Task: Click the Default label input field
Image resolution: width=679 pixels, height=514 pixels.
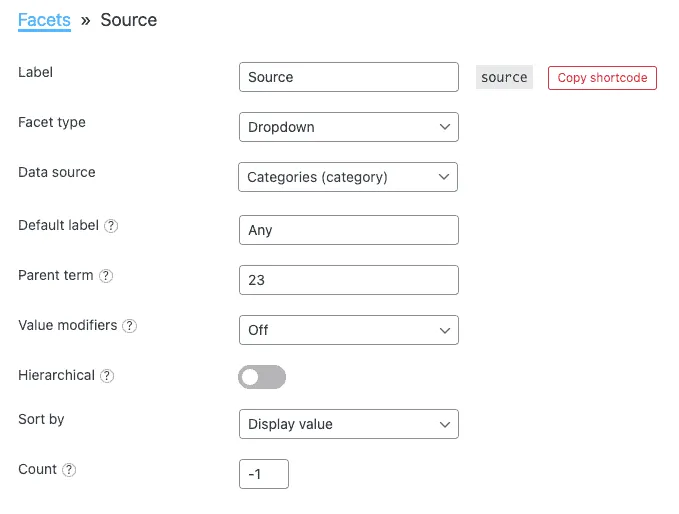Action: click(349, 230)
